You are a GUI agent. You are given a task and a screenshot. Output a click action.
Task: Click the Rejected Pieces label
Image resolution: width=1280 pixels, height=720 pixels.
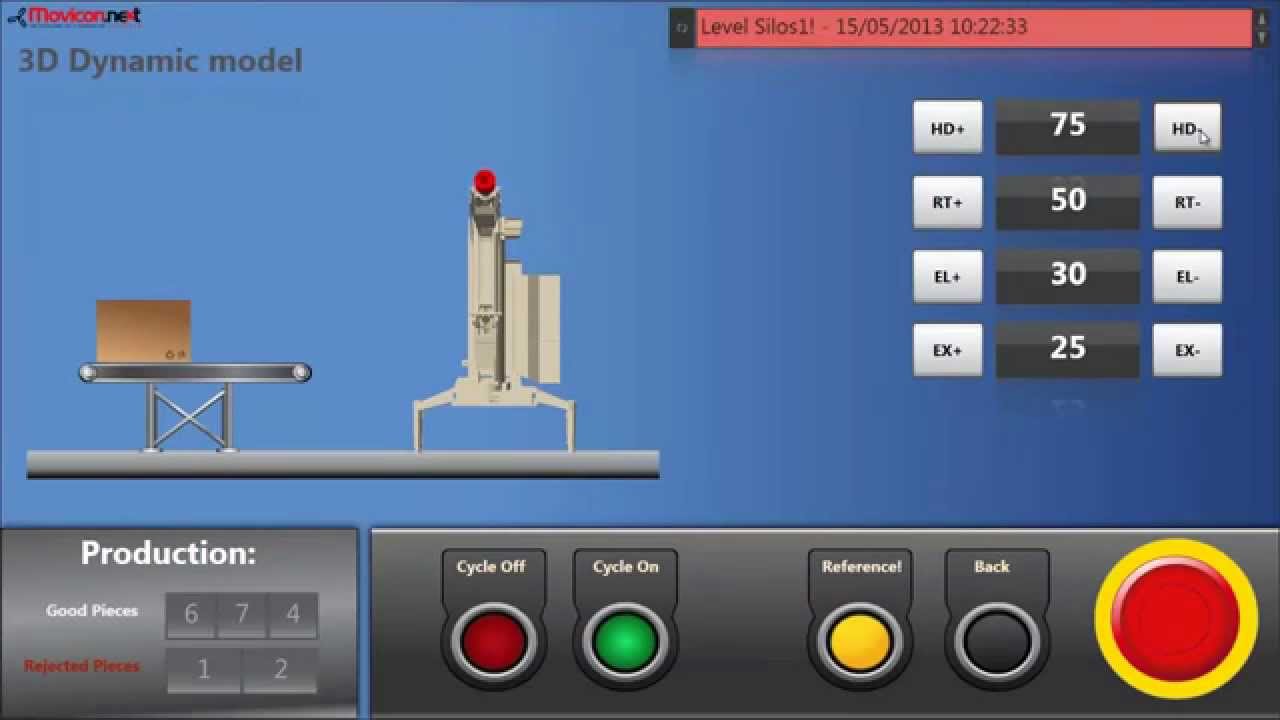pyautogui.click(x=82, y=666)
